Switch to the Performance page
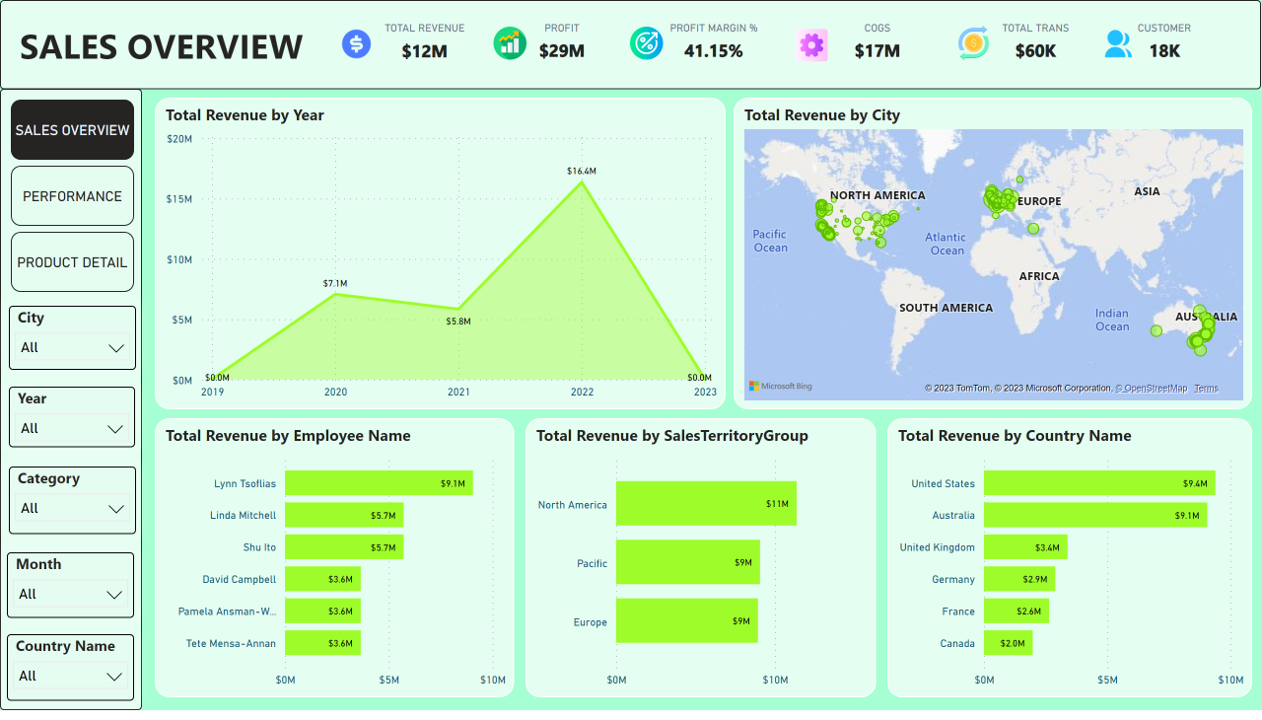 (x=72, y=196)
